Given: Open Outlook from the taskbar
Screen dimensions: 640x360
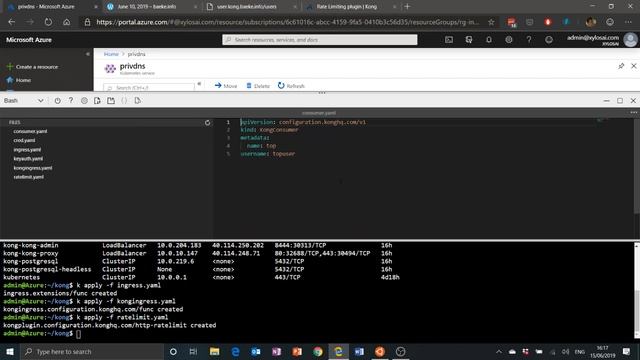Looking at the screenshot, I should tap(256, 351).
